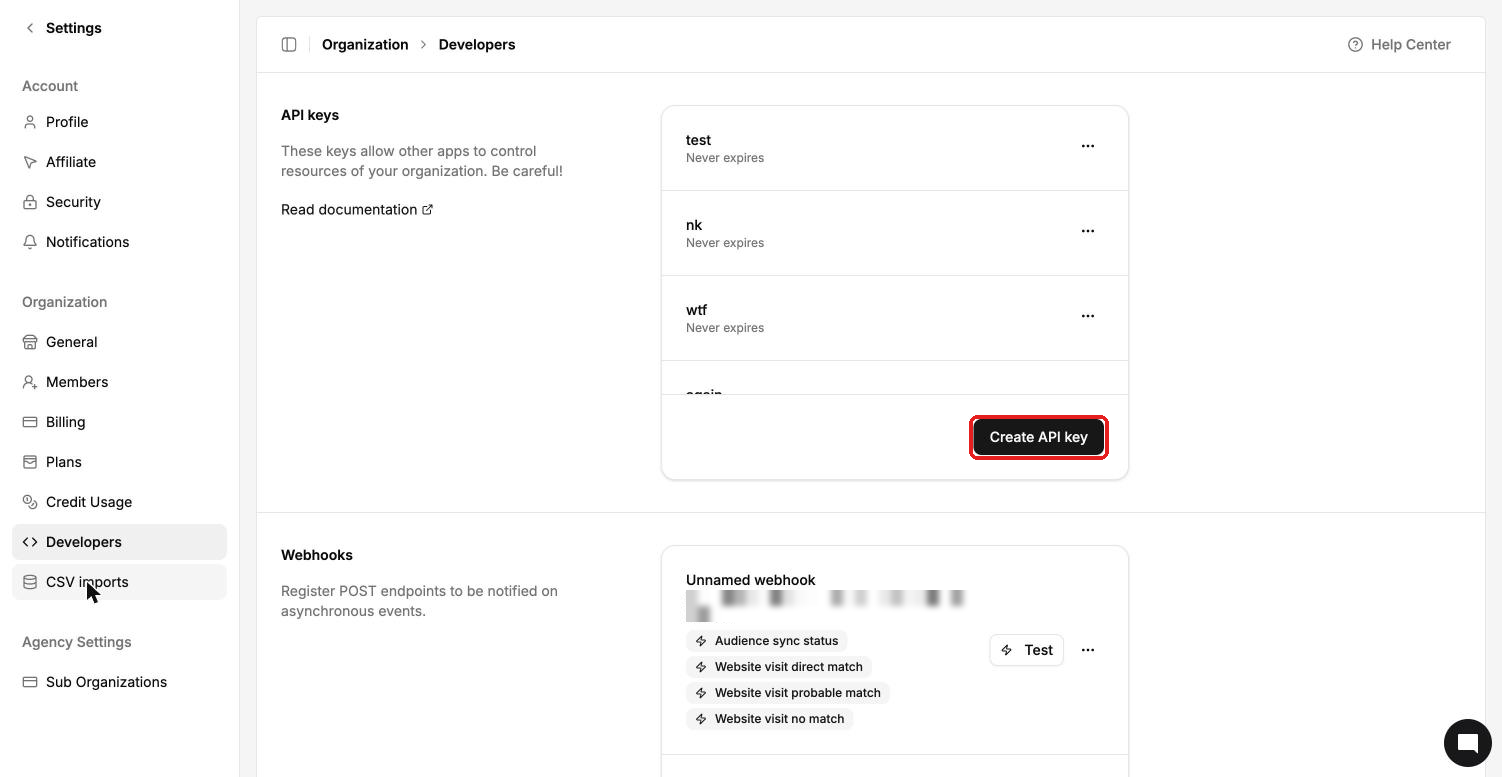Click the Credit Usage coins icon
The height and width of the screenshot is (777, 1502).
[30, 502]
